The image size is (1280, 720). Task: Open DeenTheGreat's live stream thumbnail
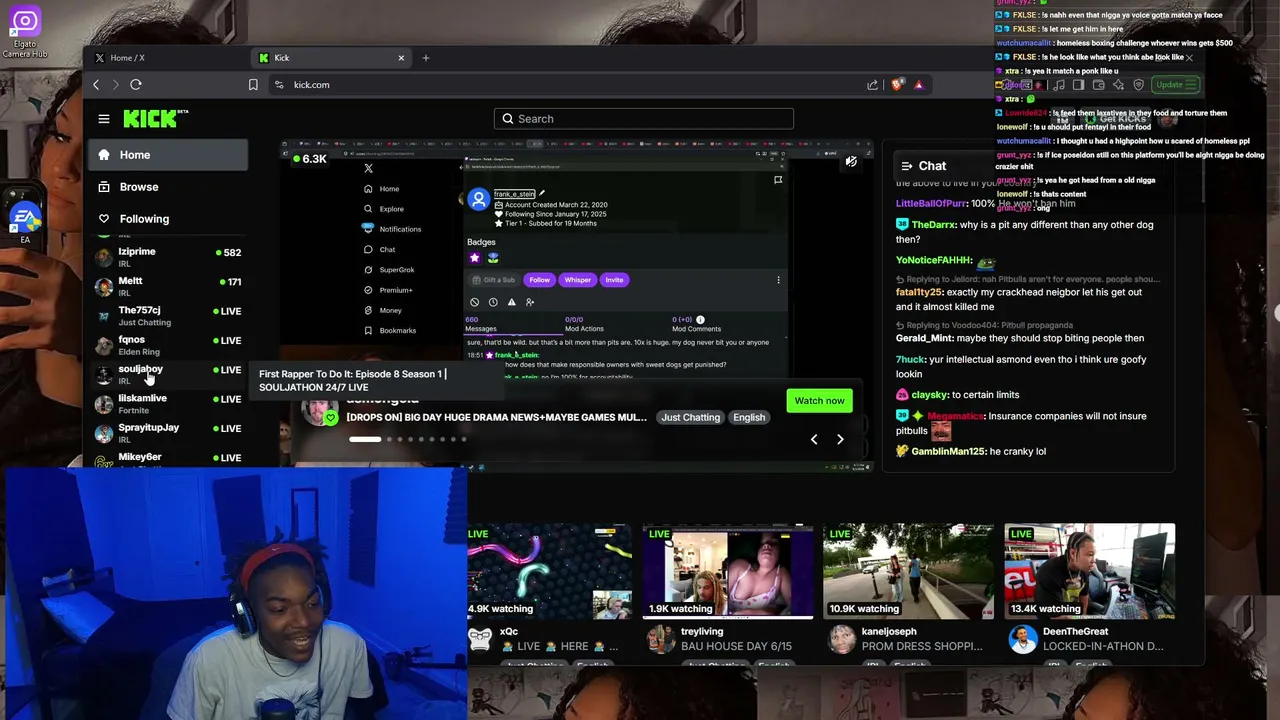pyautogui.click(x=1090, y=571)
